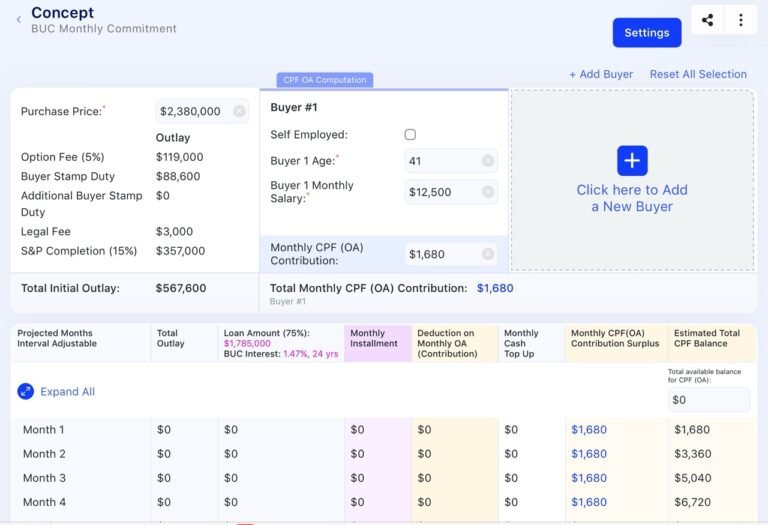The height and width of the screenshot is (525, 768).
Task: Select the Month 4 row label
Action: (44, 502)
